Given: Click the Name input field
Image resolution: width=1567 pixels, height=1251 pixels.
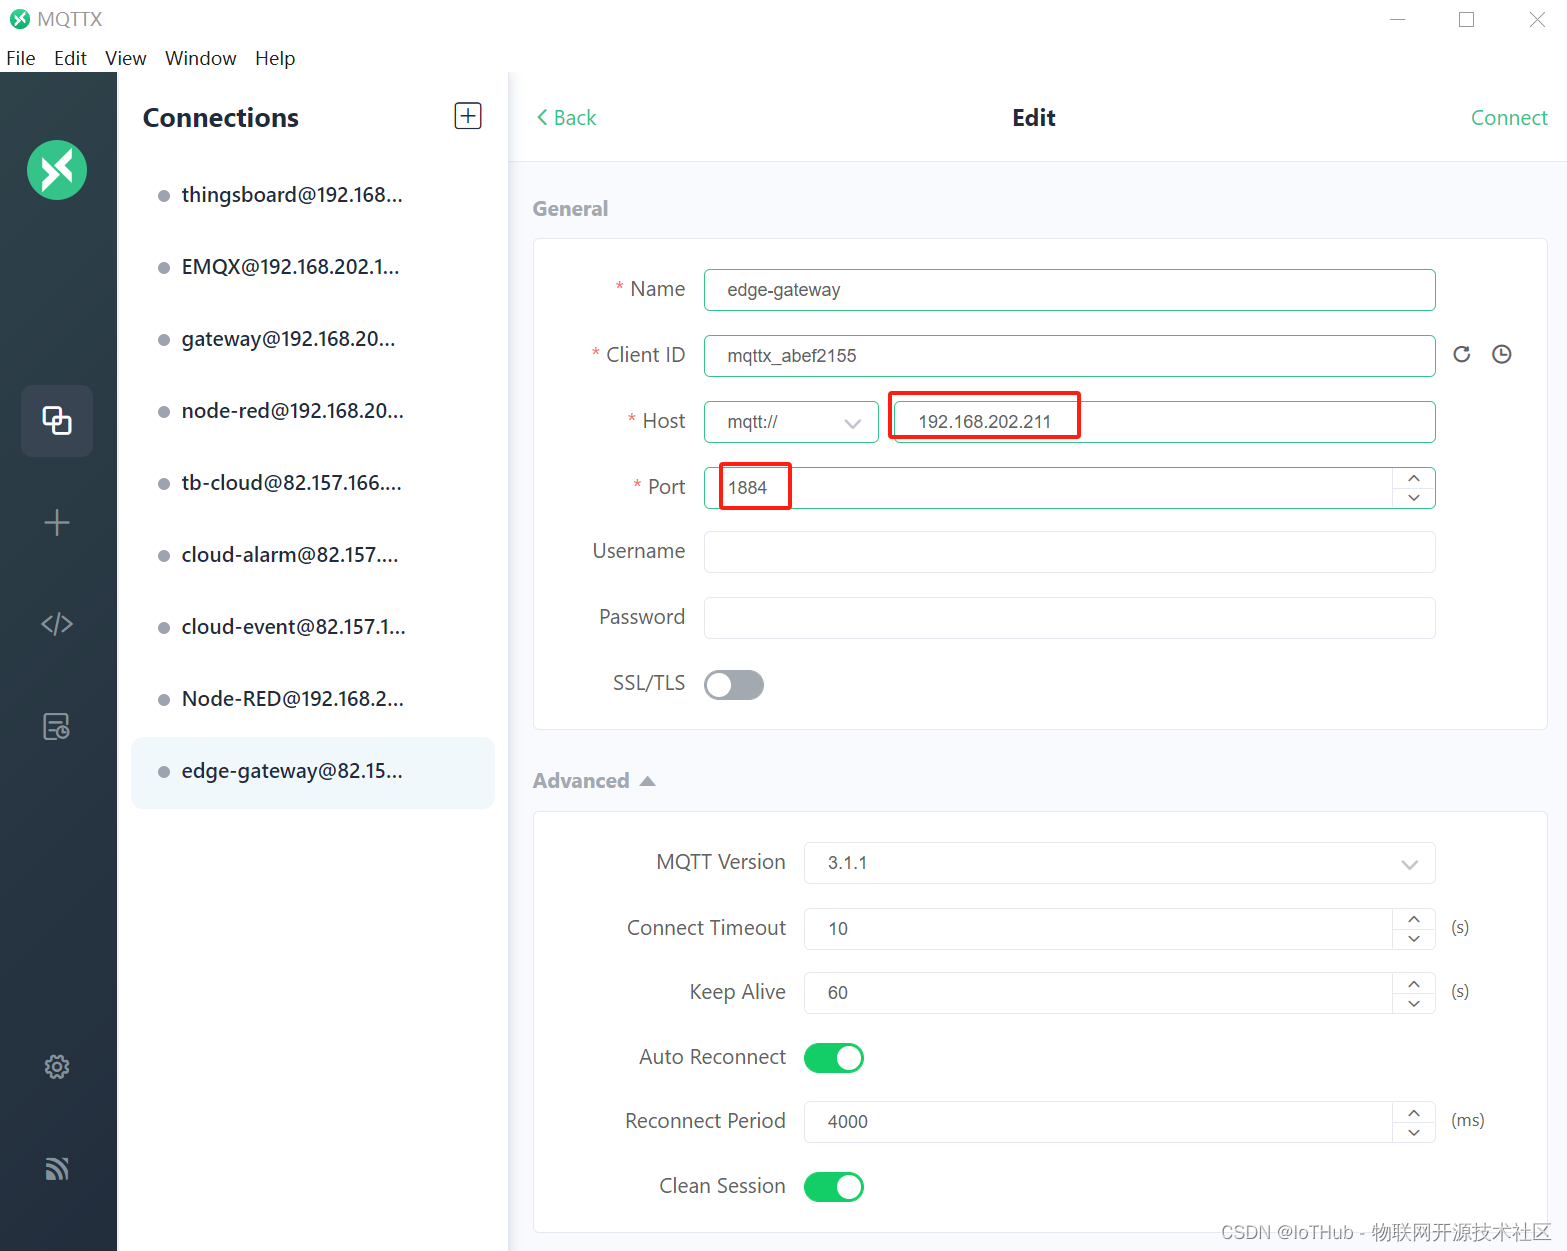Looking at the screenshot, I should (1070, 290).
